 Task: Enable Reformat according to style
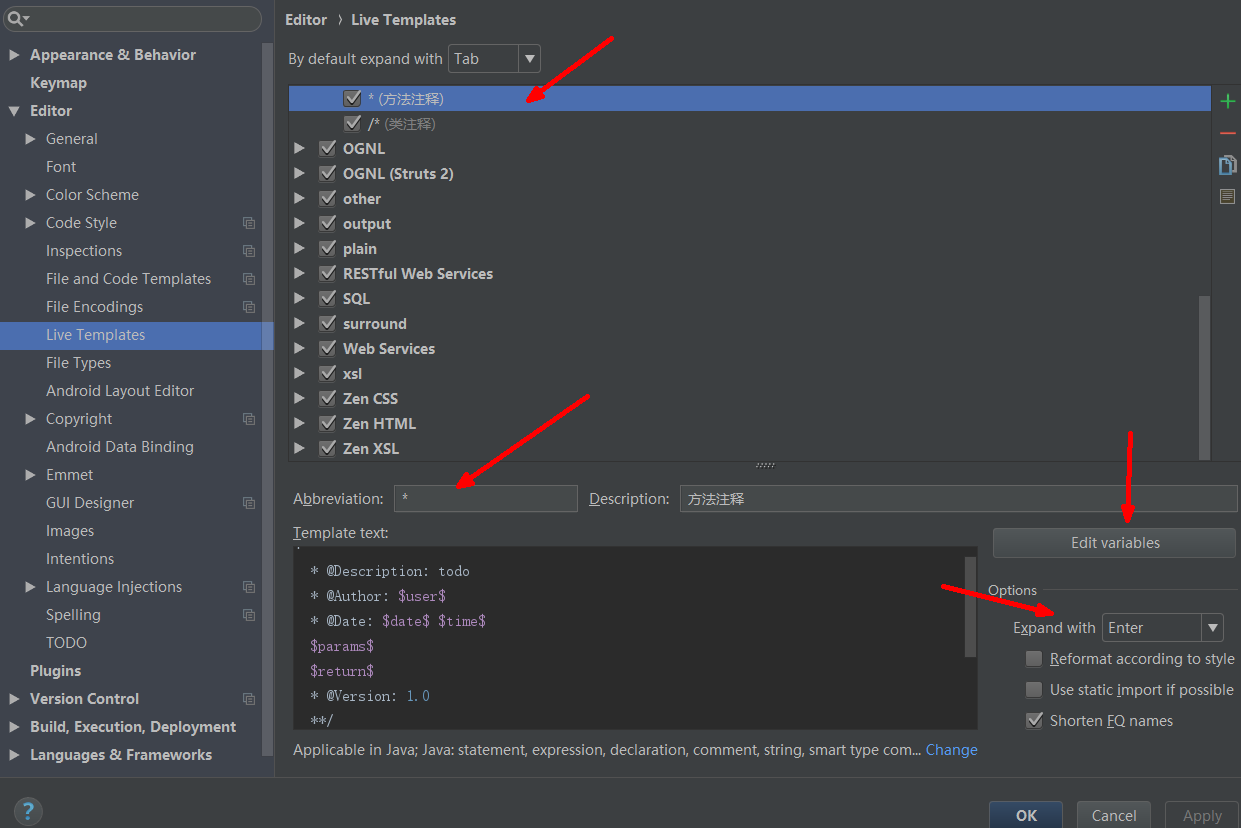[1034, 659]
